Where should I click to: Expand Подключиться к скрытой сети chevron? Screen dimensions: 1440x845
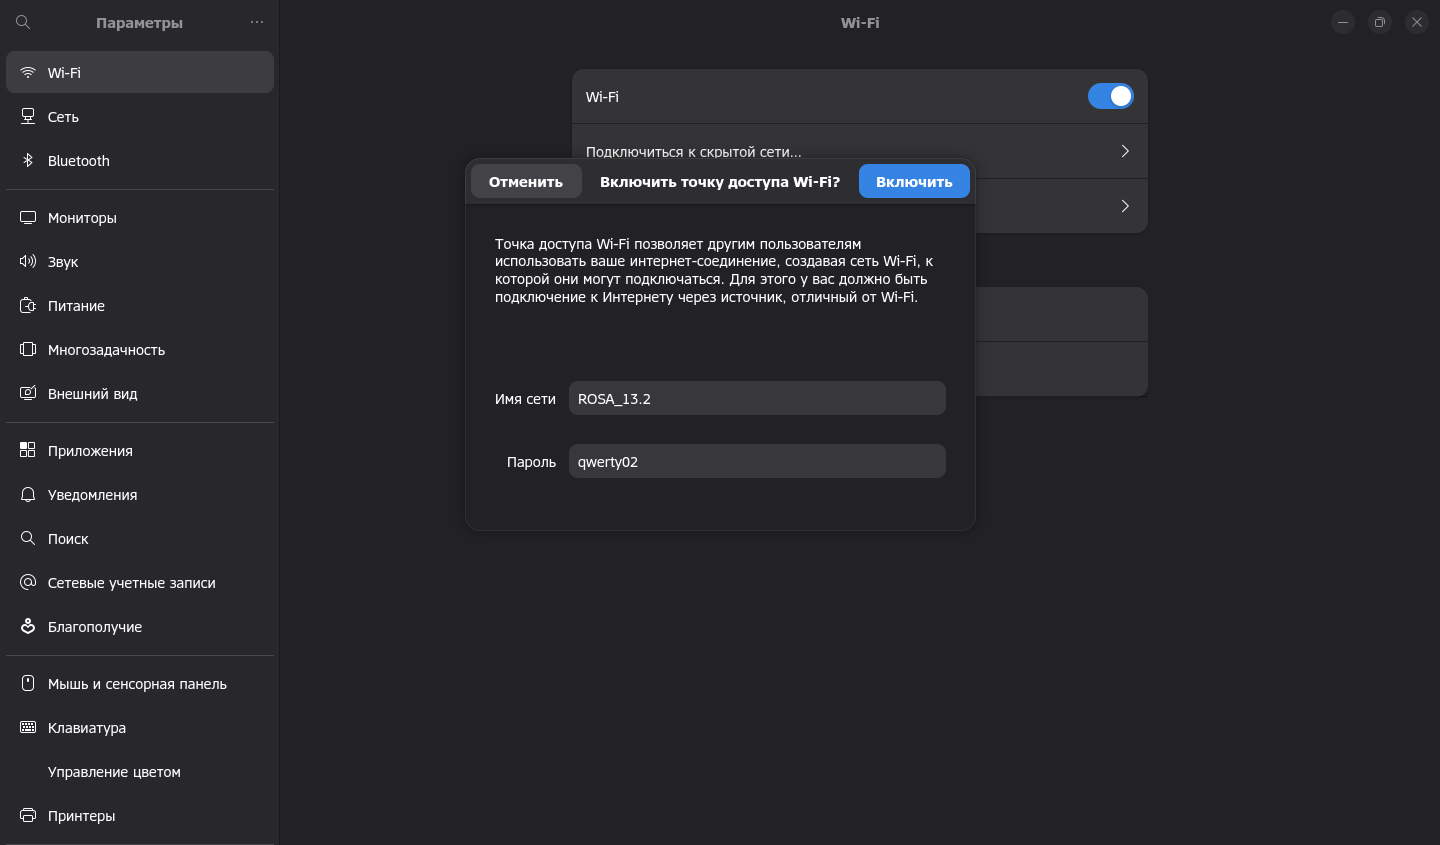pos(1125,151)
